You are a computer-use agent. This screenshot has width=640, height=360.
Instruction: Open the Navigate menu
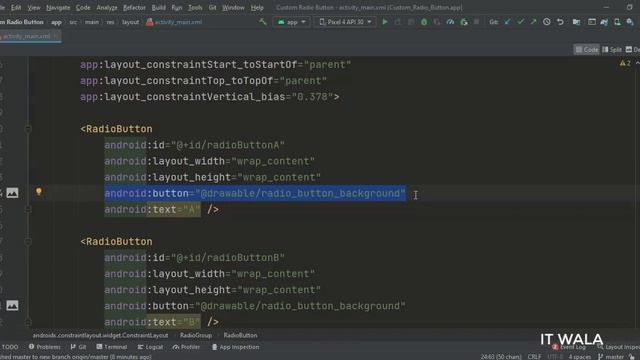point(58,7)
